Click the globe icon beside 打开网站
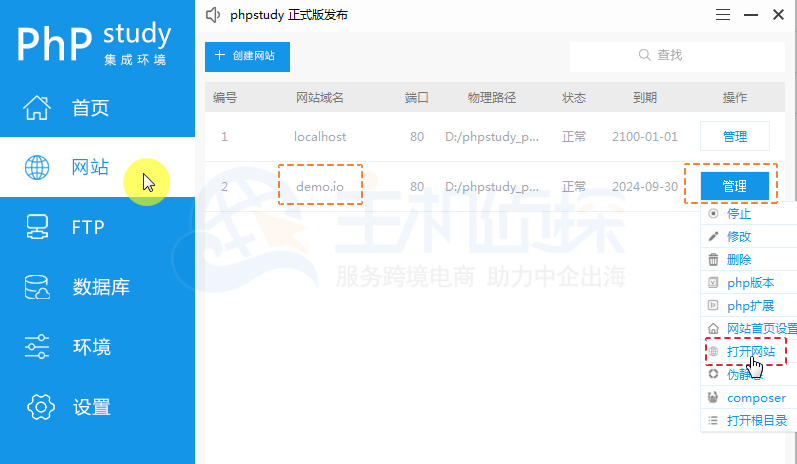Image resolution: width=797 pixels, height=464 pixels. click(713, 351)
